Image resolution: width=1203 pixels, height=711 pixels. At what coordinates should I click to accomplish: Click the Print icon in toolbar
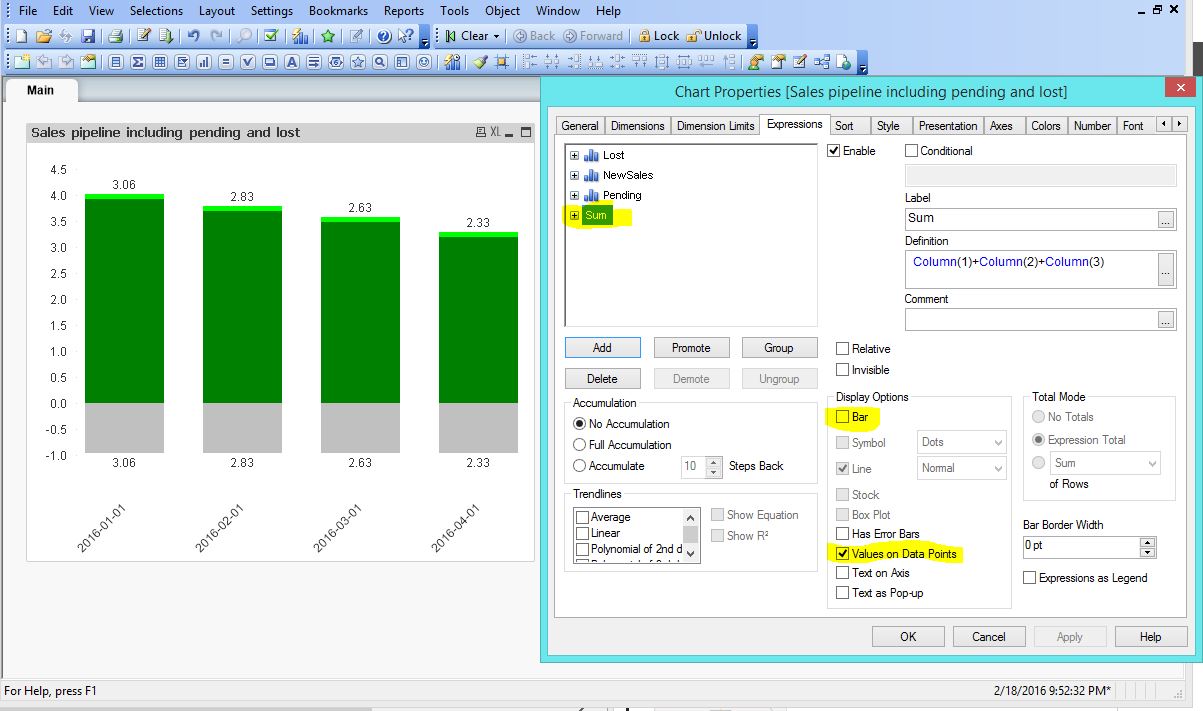point(115,36)
